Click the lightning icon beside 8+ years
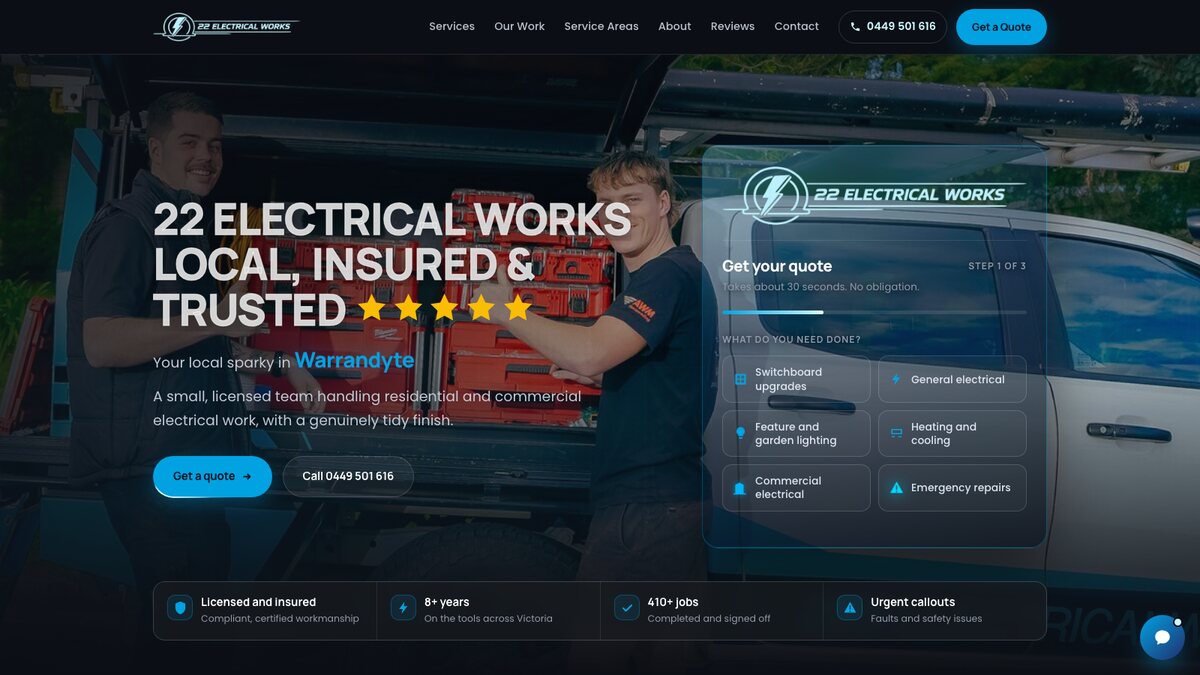The image size is (1200, 675). (403, 607)
